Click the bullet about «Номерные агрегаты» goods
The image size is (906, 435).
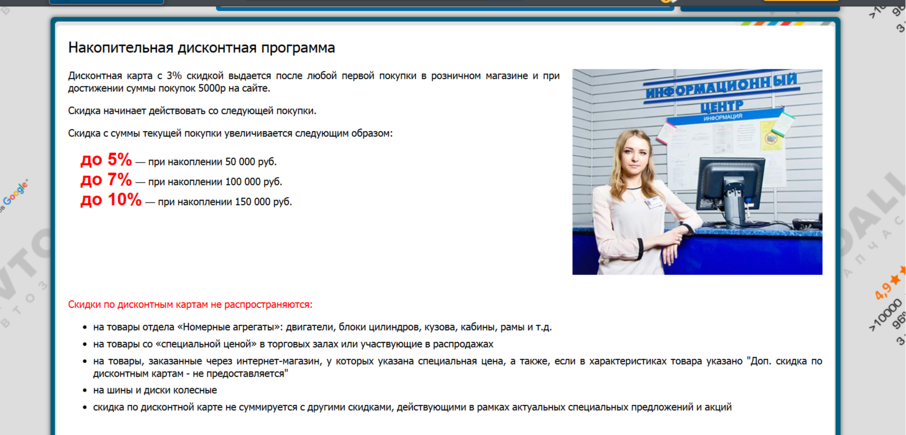[322, 327]
